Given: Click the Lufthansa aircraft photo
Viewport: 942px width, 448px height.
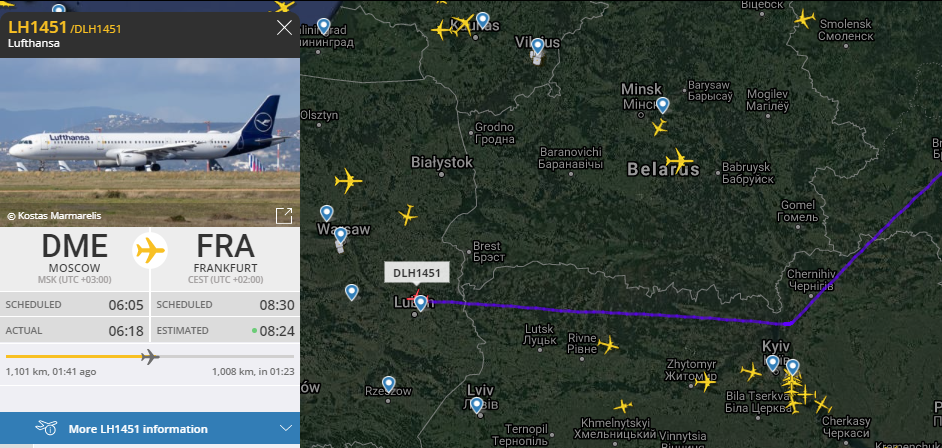Looking at the screenshot, I should point(150,142).
